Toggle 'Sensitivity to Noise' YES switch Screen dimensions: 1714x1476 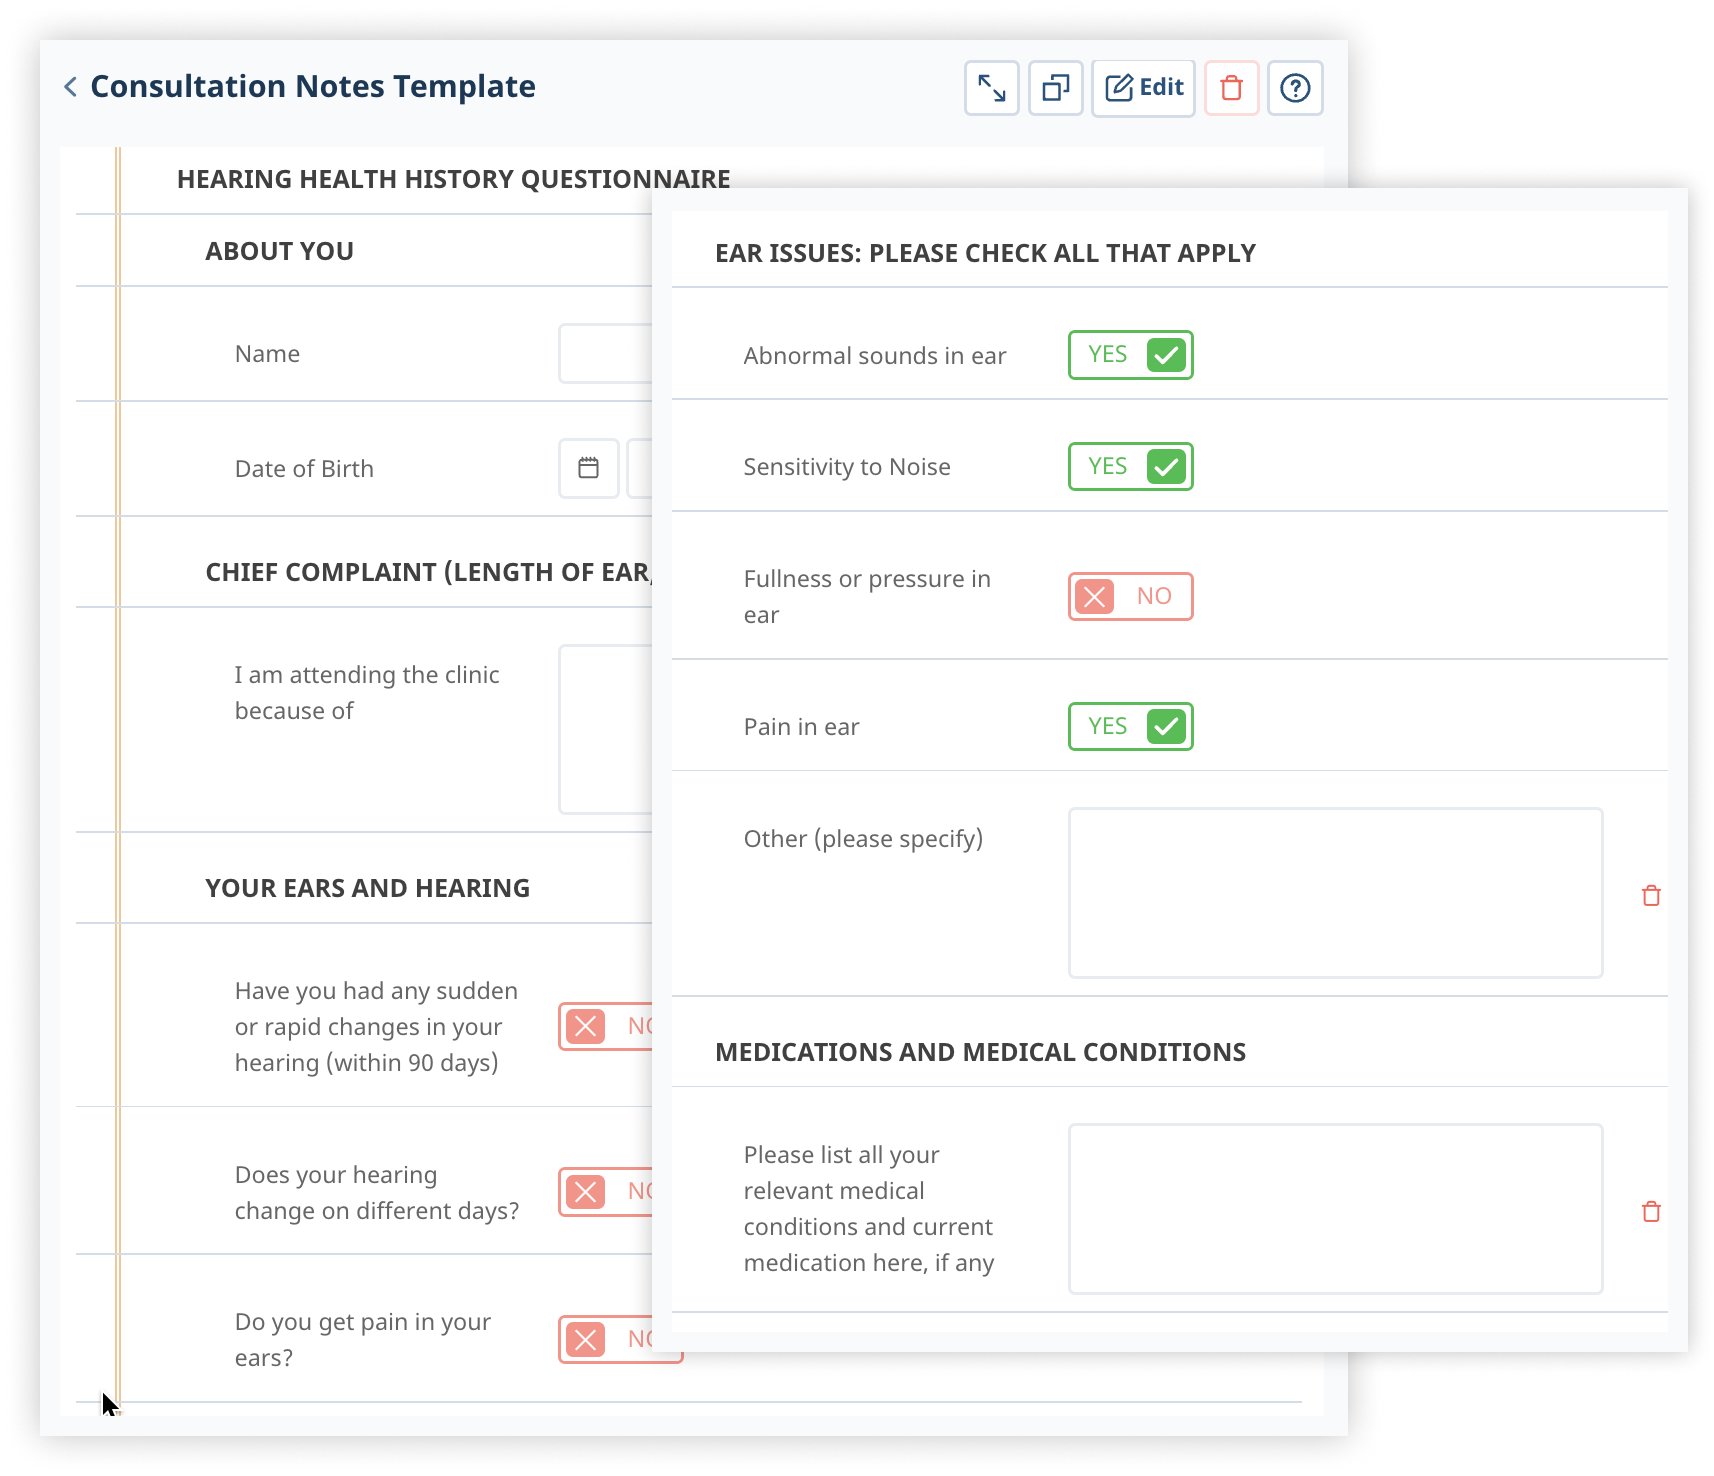click(x=1130, y=467)
